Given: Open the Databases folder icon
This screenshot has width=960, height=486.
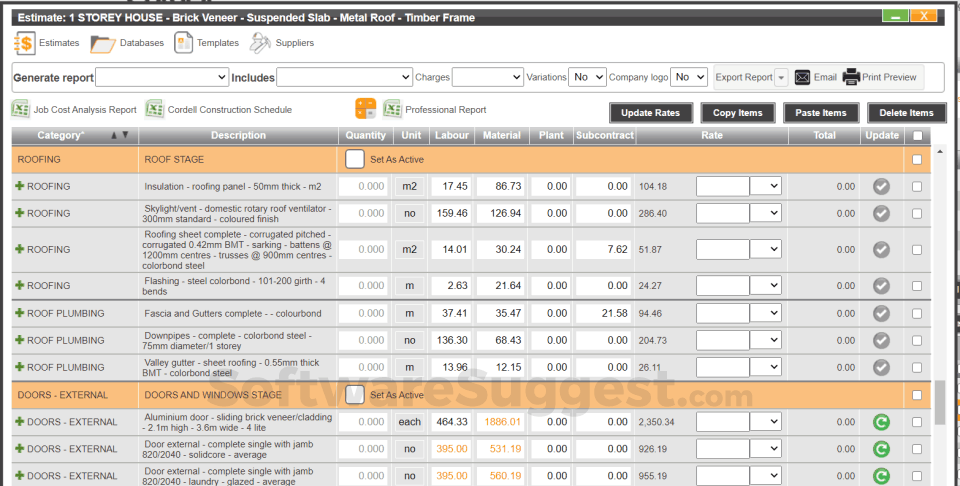Looking at the screenshot, I should point(103,44).
